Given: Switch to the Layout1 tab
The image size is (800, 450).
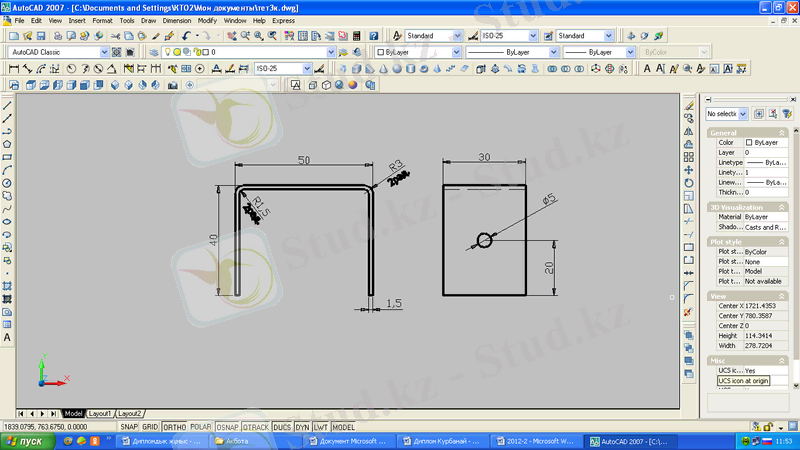Looking at the screenshot, I should 100,413.
